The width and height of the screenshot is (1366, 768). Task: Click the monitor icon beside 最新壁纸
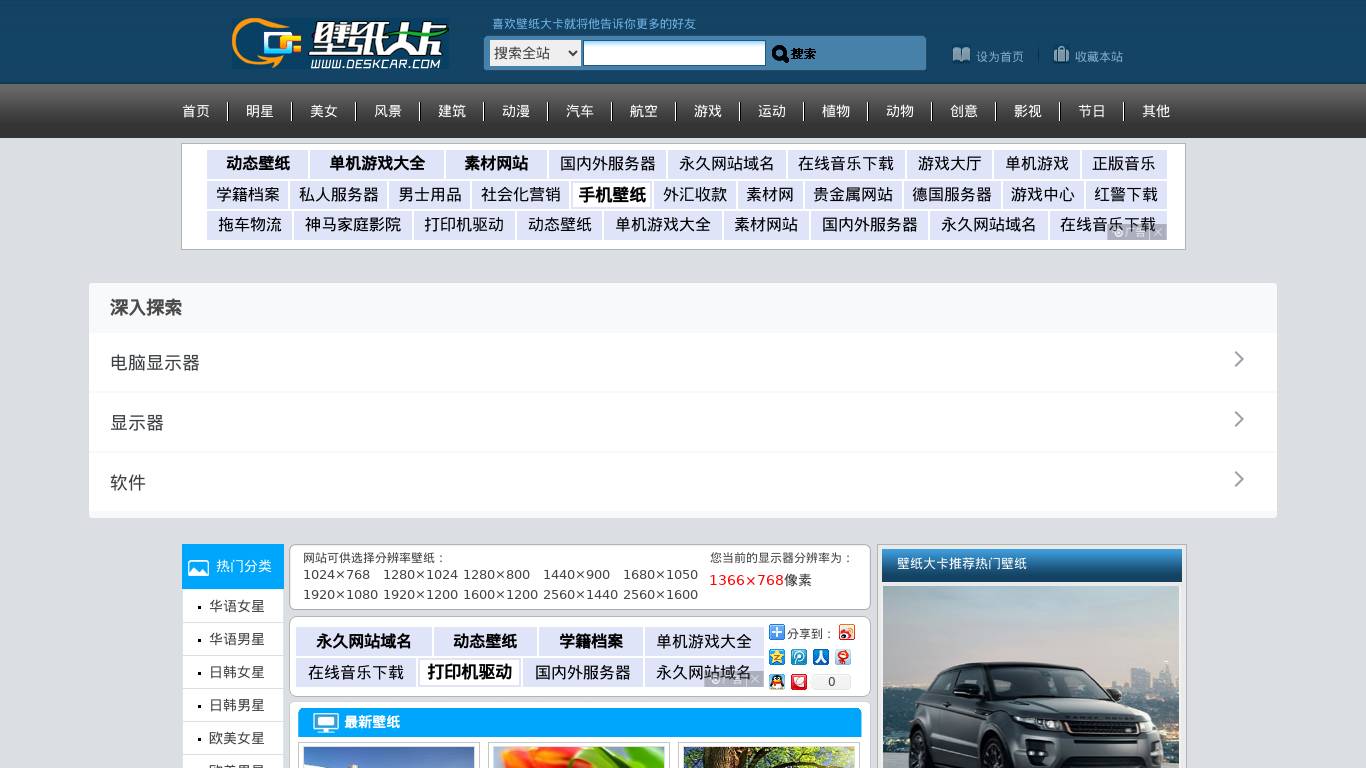point(325,722)
